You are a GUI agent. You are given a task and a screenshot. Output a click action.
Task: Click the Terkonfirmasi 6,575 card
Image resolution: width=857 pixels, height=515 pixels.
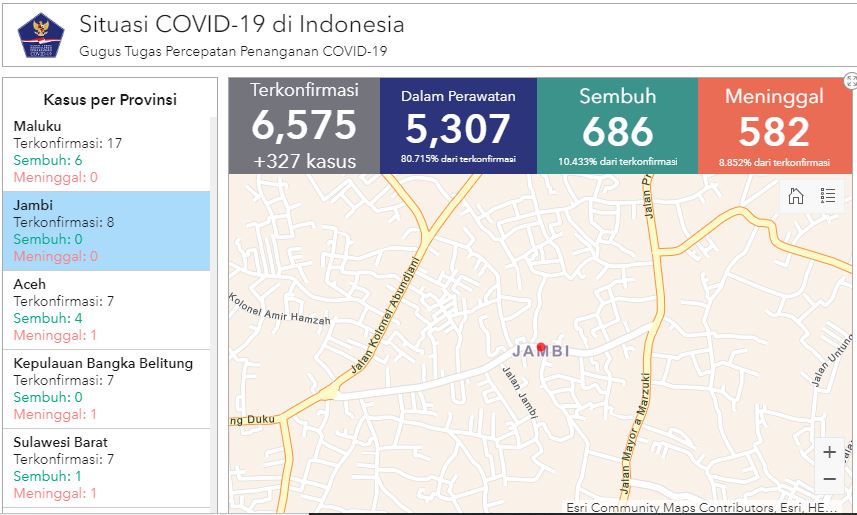click(x=304, y=126)
